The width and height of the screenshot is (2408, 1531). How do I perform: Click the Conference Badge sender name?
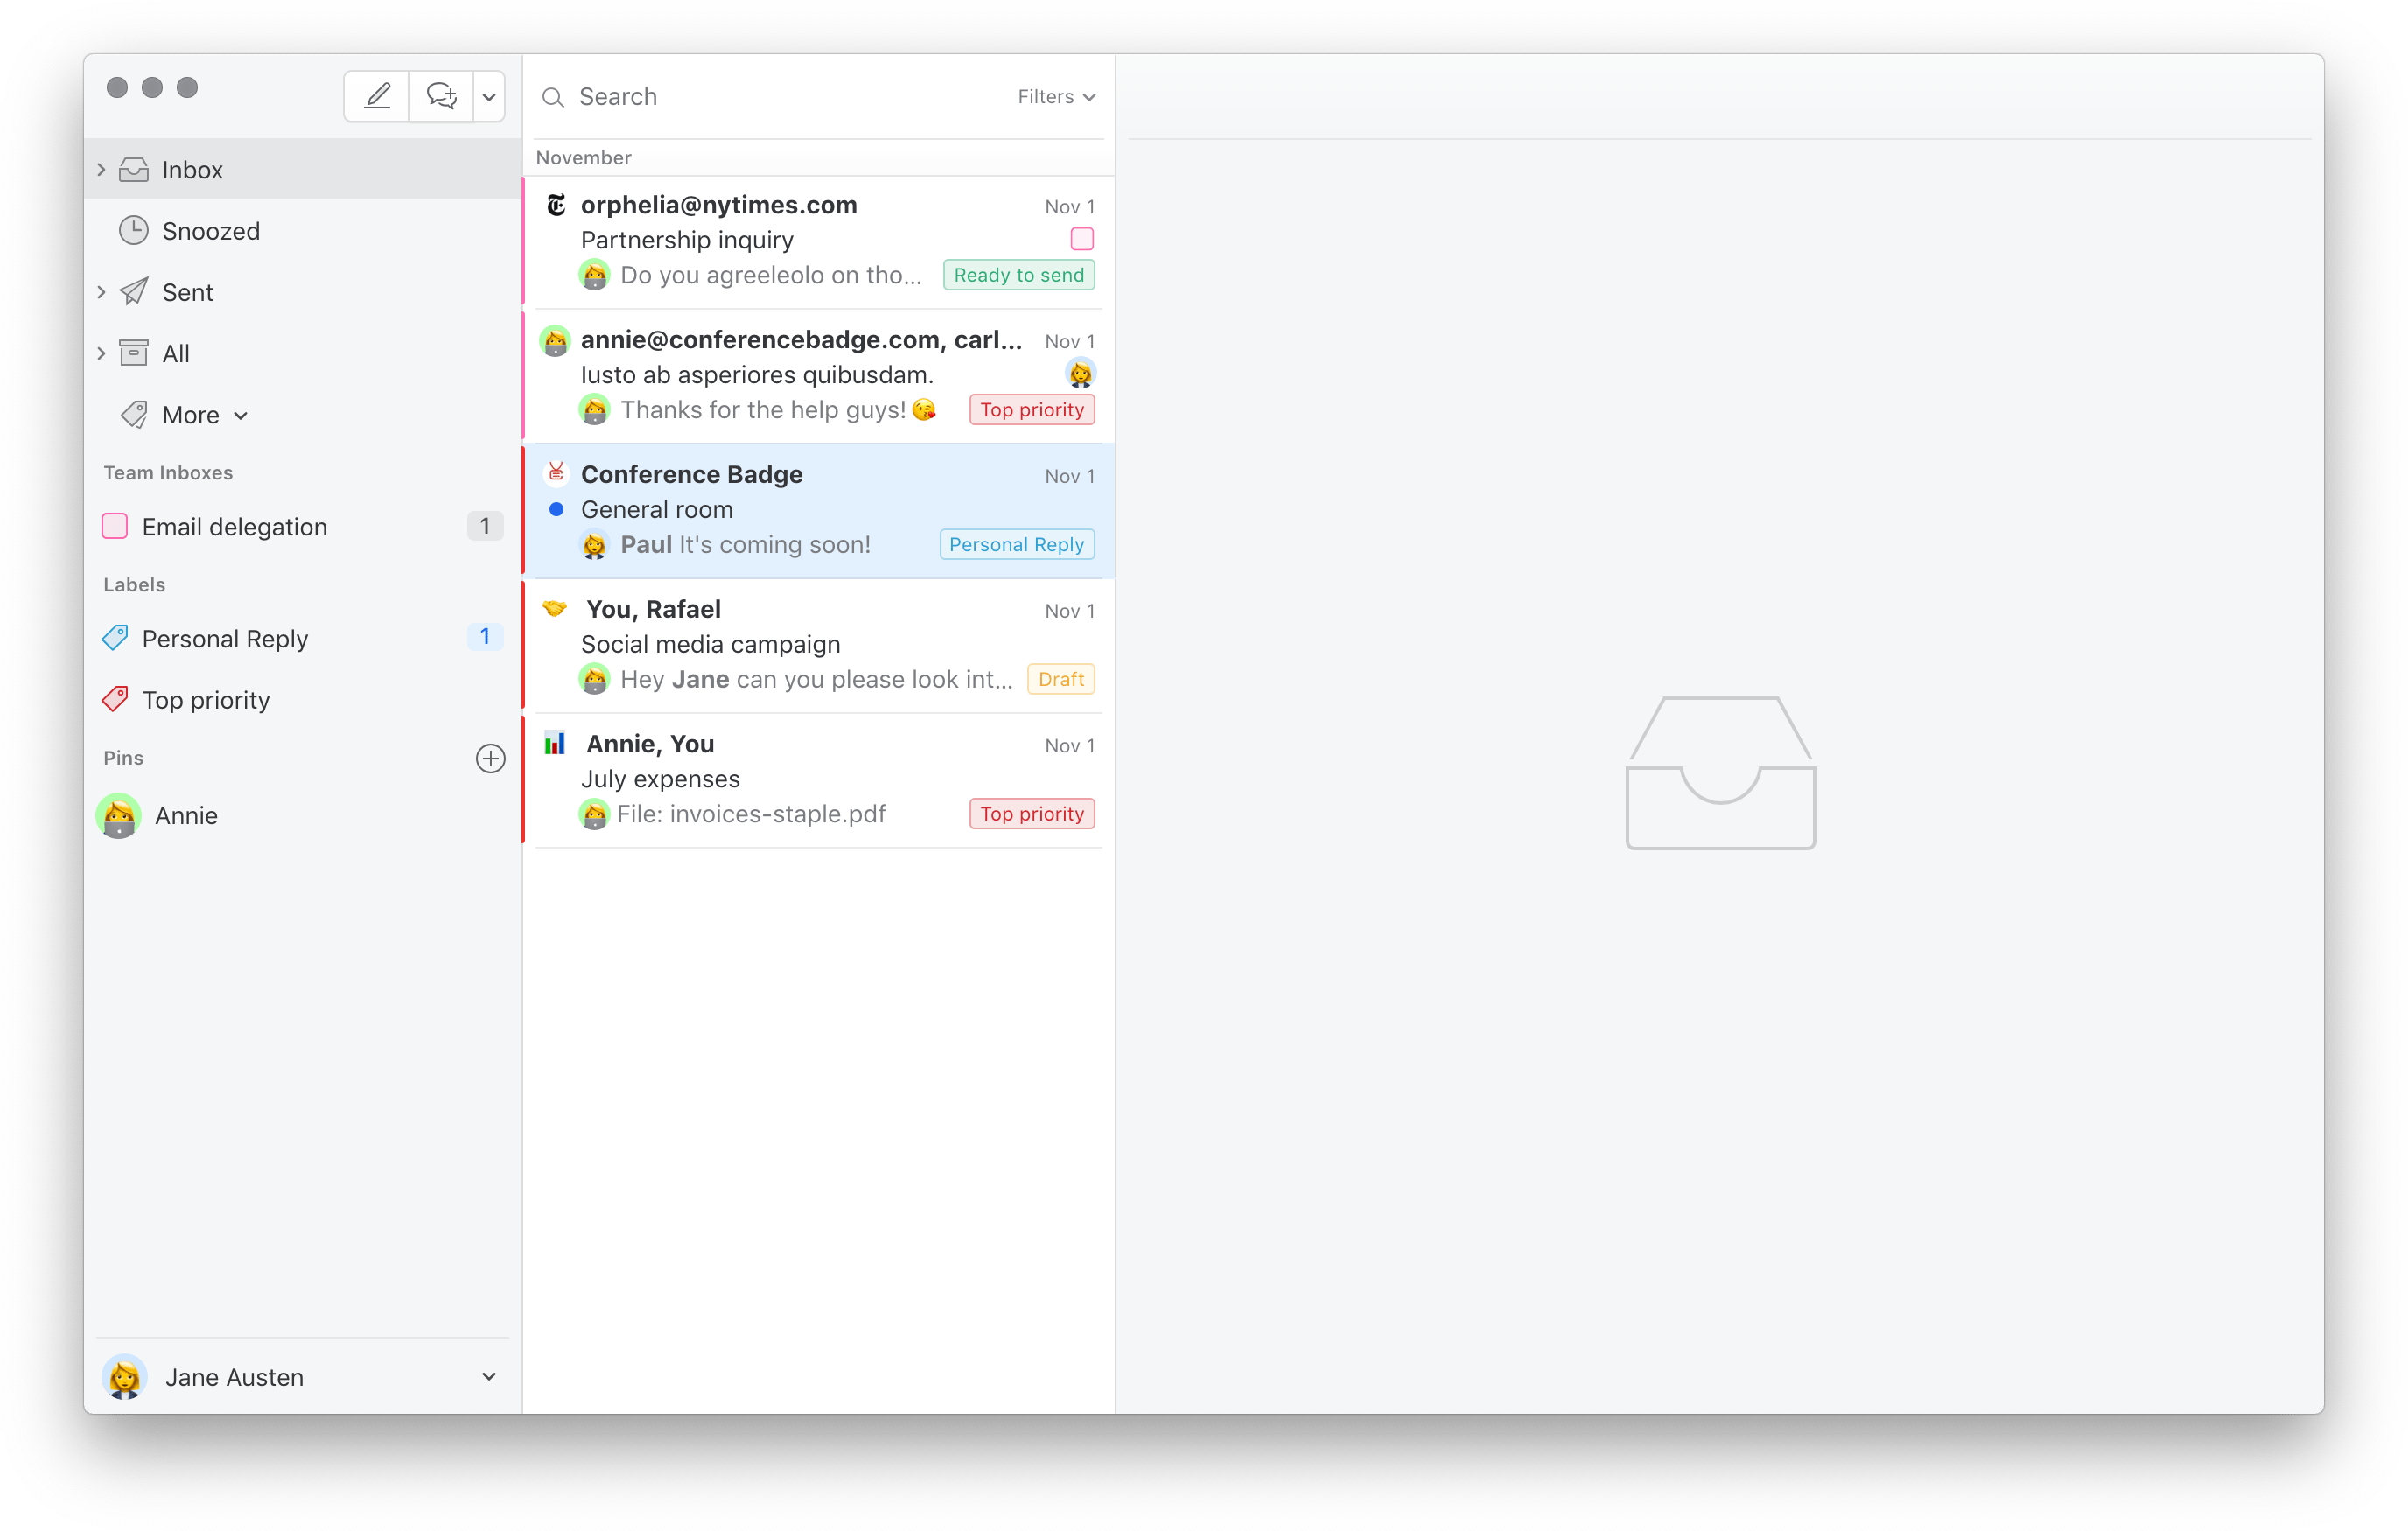click(691, 474)
